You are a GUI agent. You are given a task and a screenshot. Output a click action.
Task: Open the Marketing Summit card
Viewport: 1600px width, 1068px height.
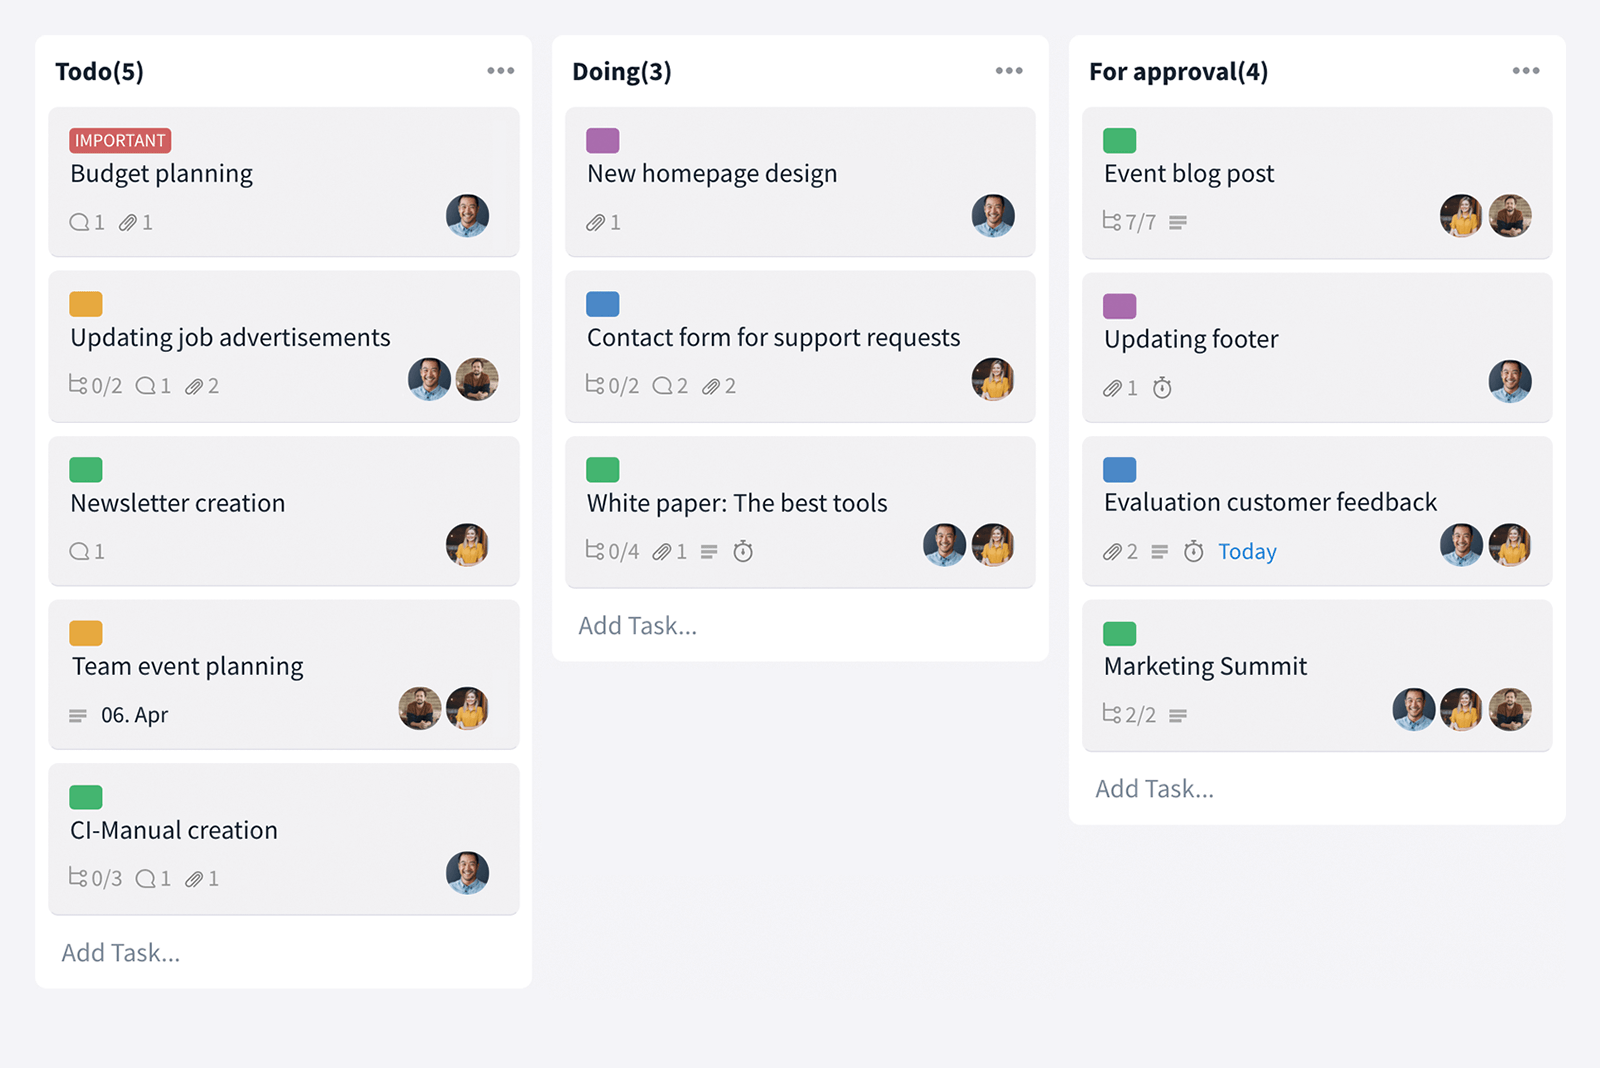pos(1317,675)
